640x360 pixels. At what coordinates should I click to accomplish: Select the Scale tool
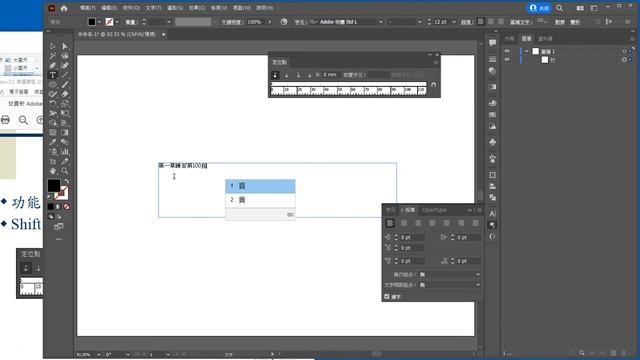click(x=65, y=104)
